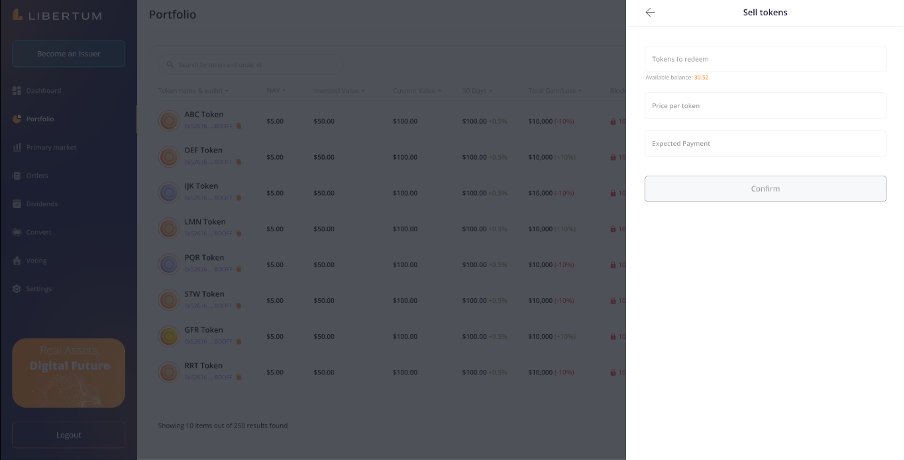
Task: Click the Digital Future promo banner
Action: point(68,372)
